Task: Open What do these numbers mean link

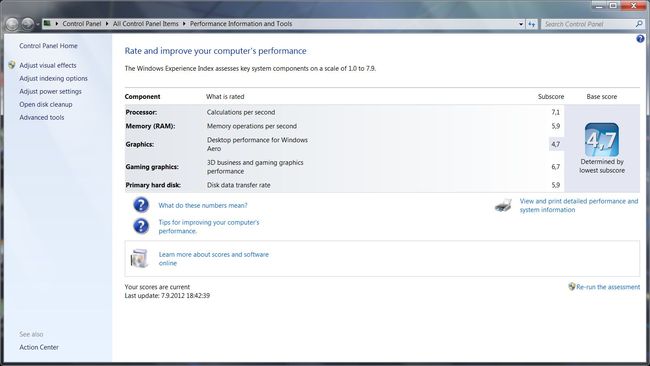Action: tap(203, 206)
